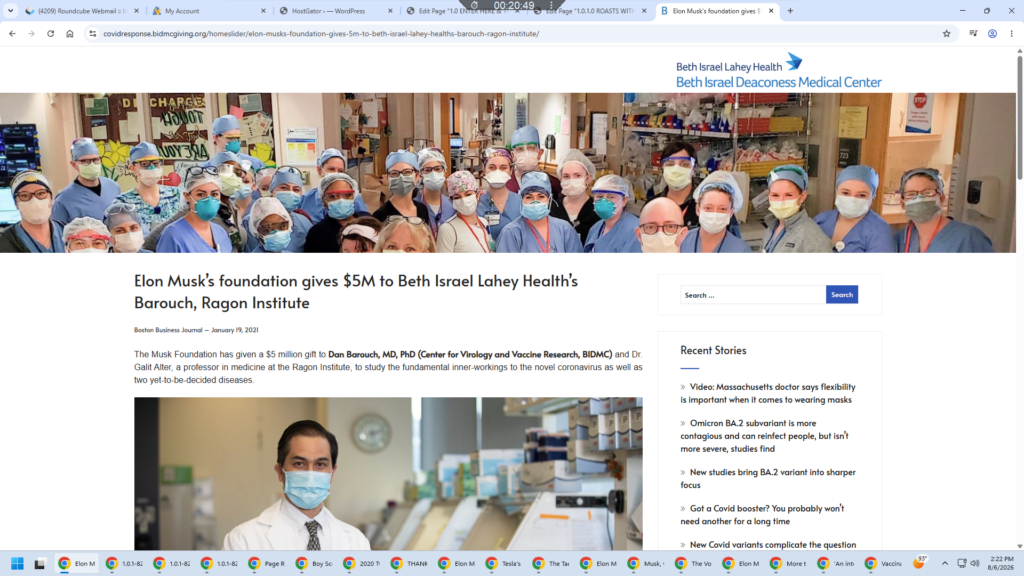The height and width of the screenshot is (576, 1024).
Task: Click the browser forward arrow
Action: [31, 33]
